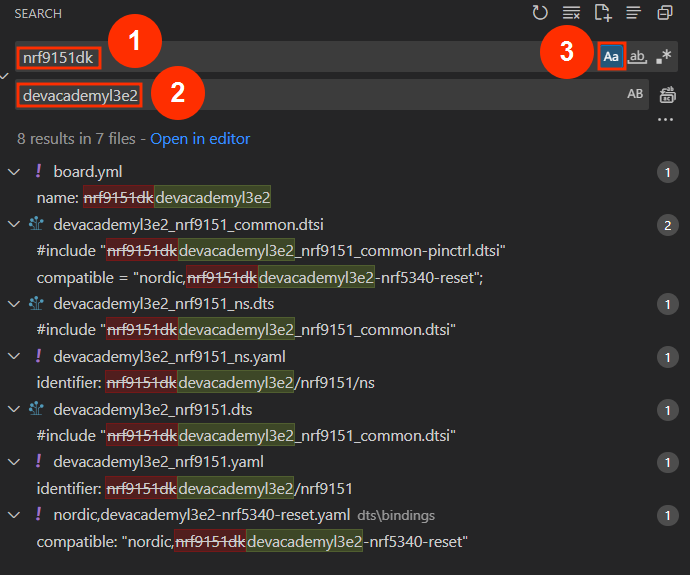Collapse board.yml results
The width and height of the screenshot is (690, 575).
[x=14, y=172]
